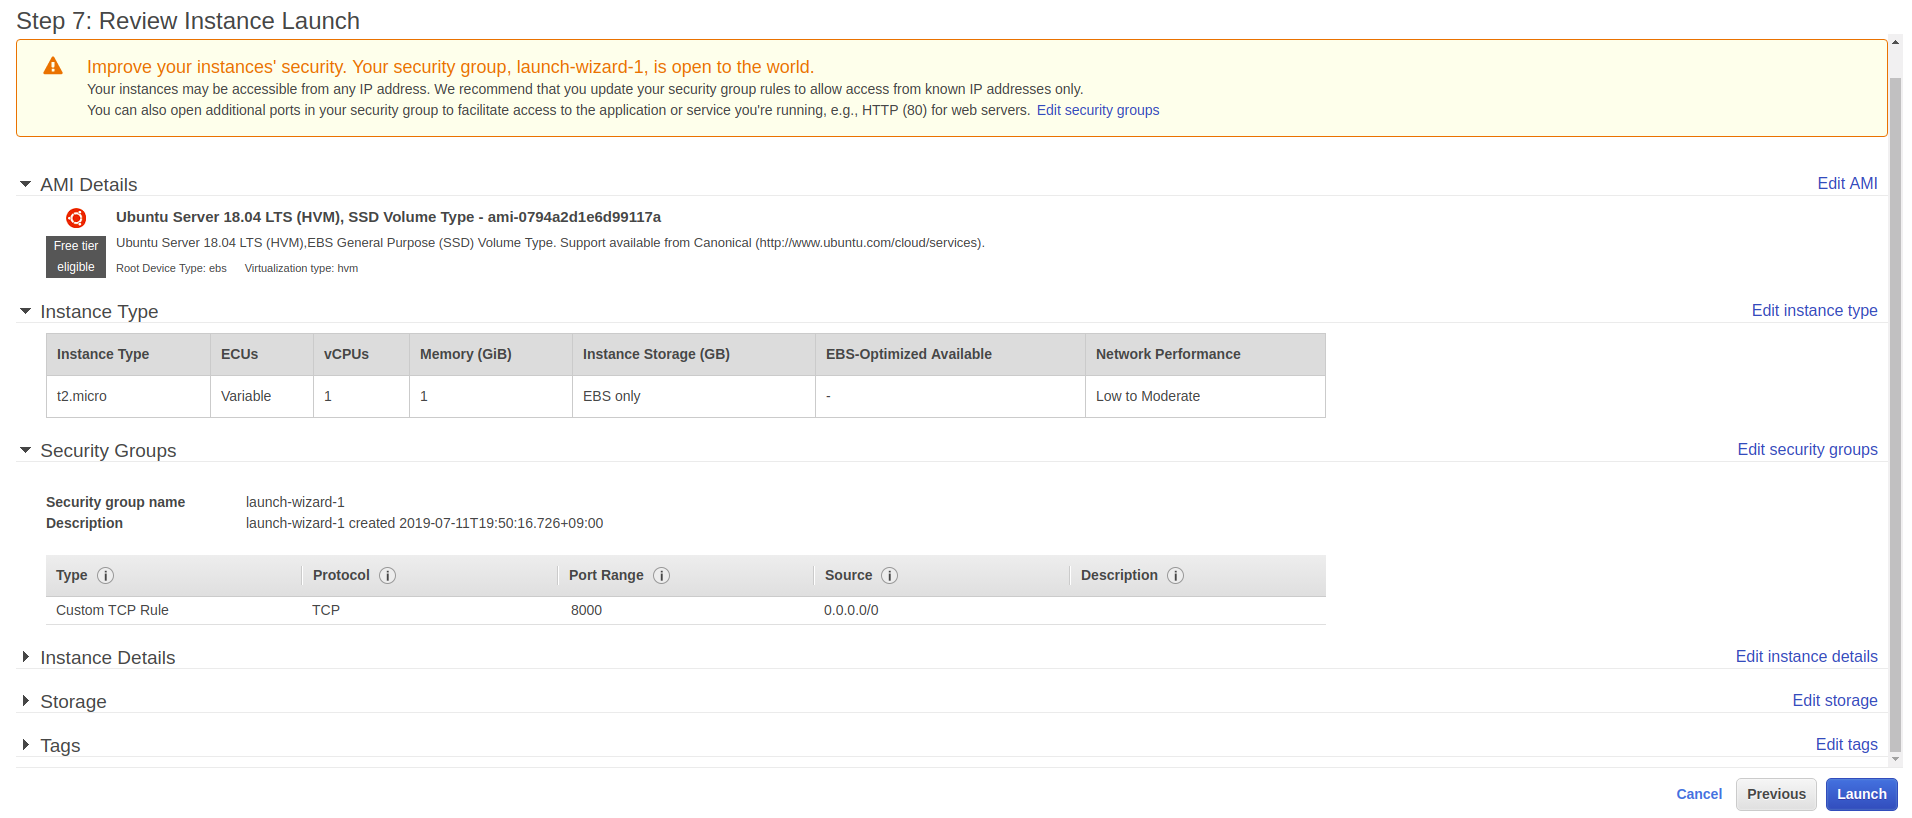
Task: Go back with the Previous button
Action: [x=1776, y=794]
